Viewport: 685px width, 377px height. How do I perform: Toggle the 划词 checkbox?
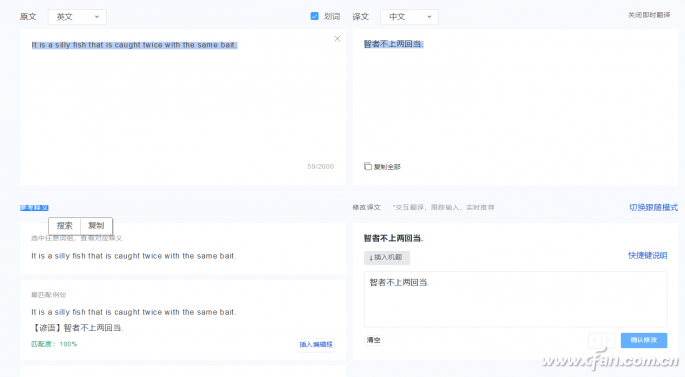[315, 16]
